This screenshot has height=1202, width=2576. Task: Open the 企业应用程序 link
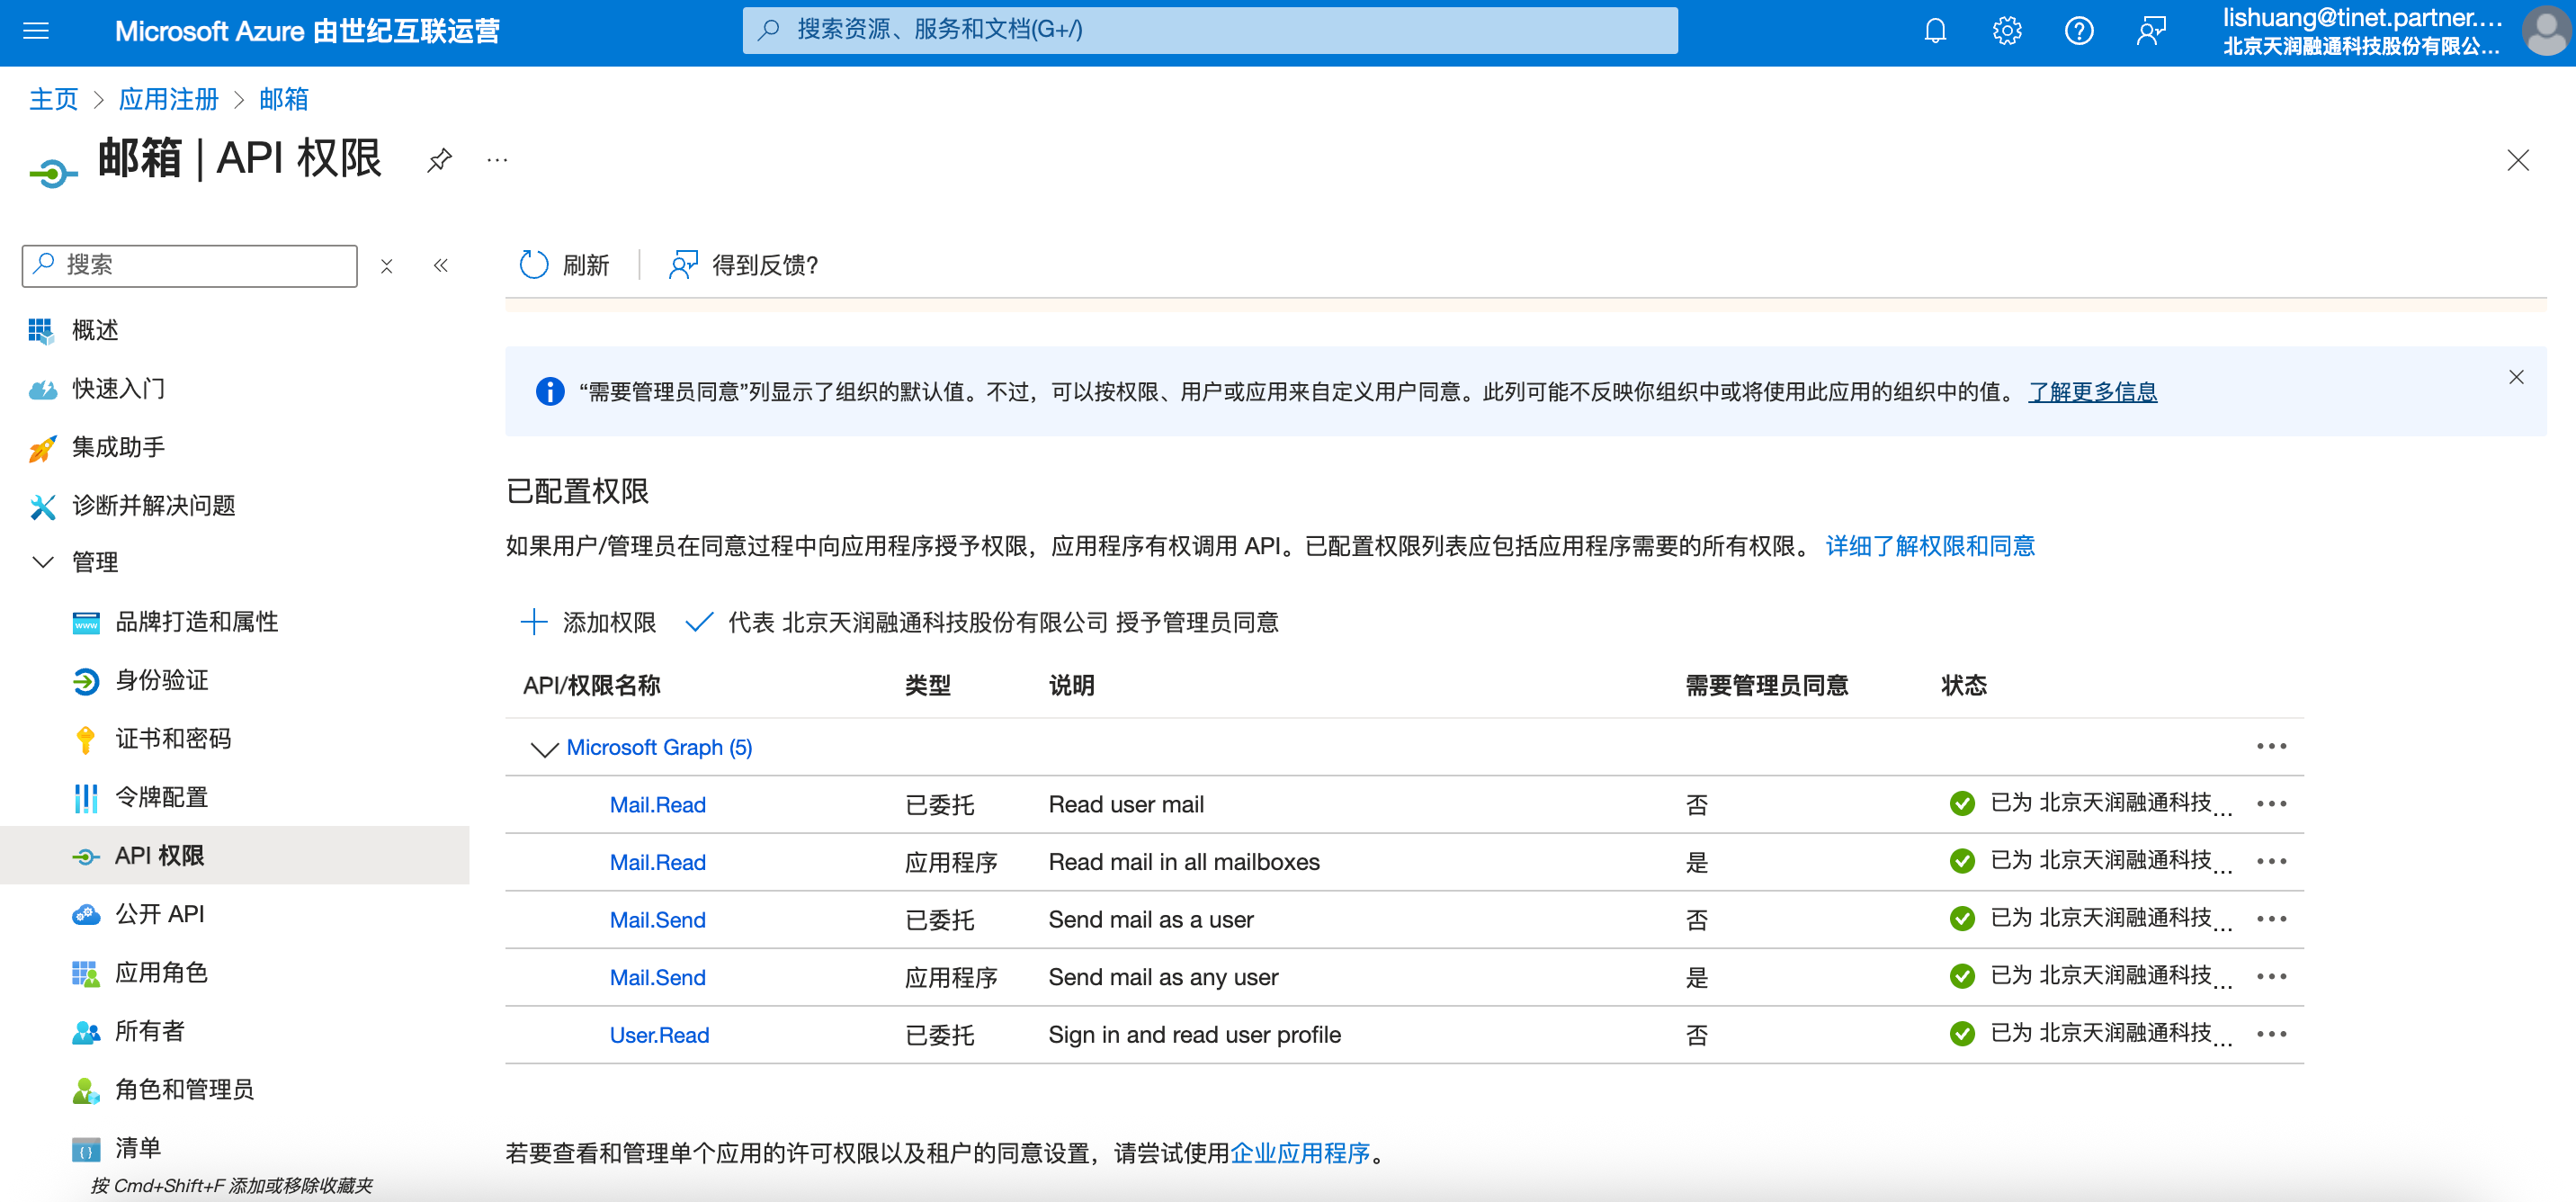[x=1299, y=1153]
